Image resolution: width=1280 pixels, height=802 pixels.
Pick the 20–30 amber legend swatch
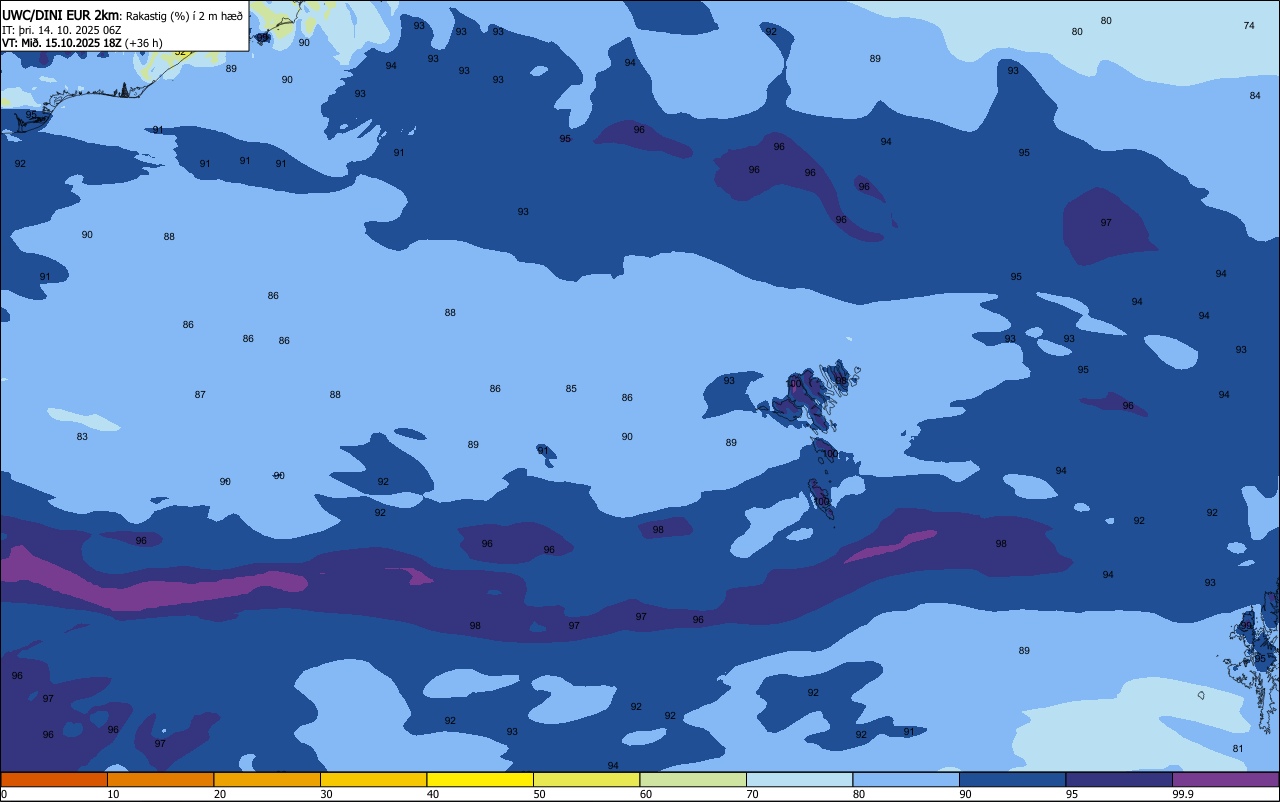click(267, 779)
